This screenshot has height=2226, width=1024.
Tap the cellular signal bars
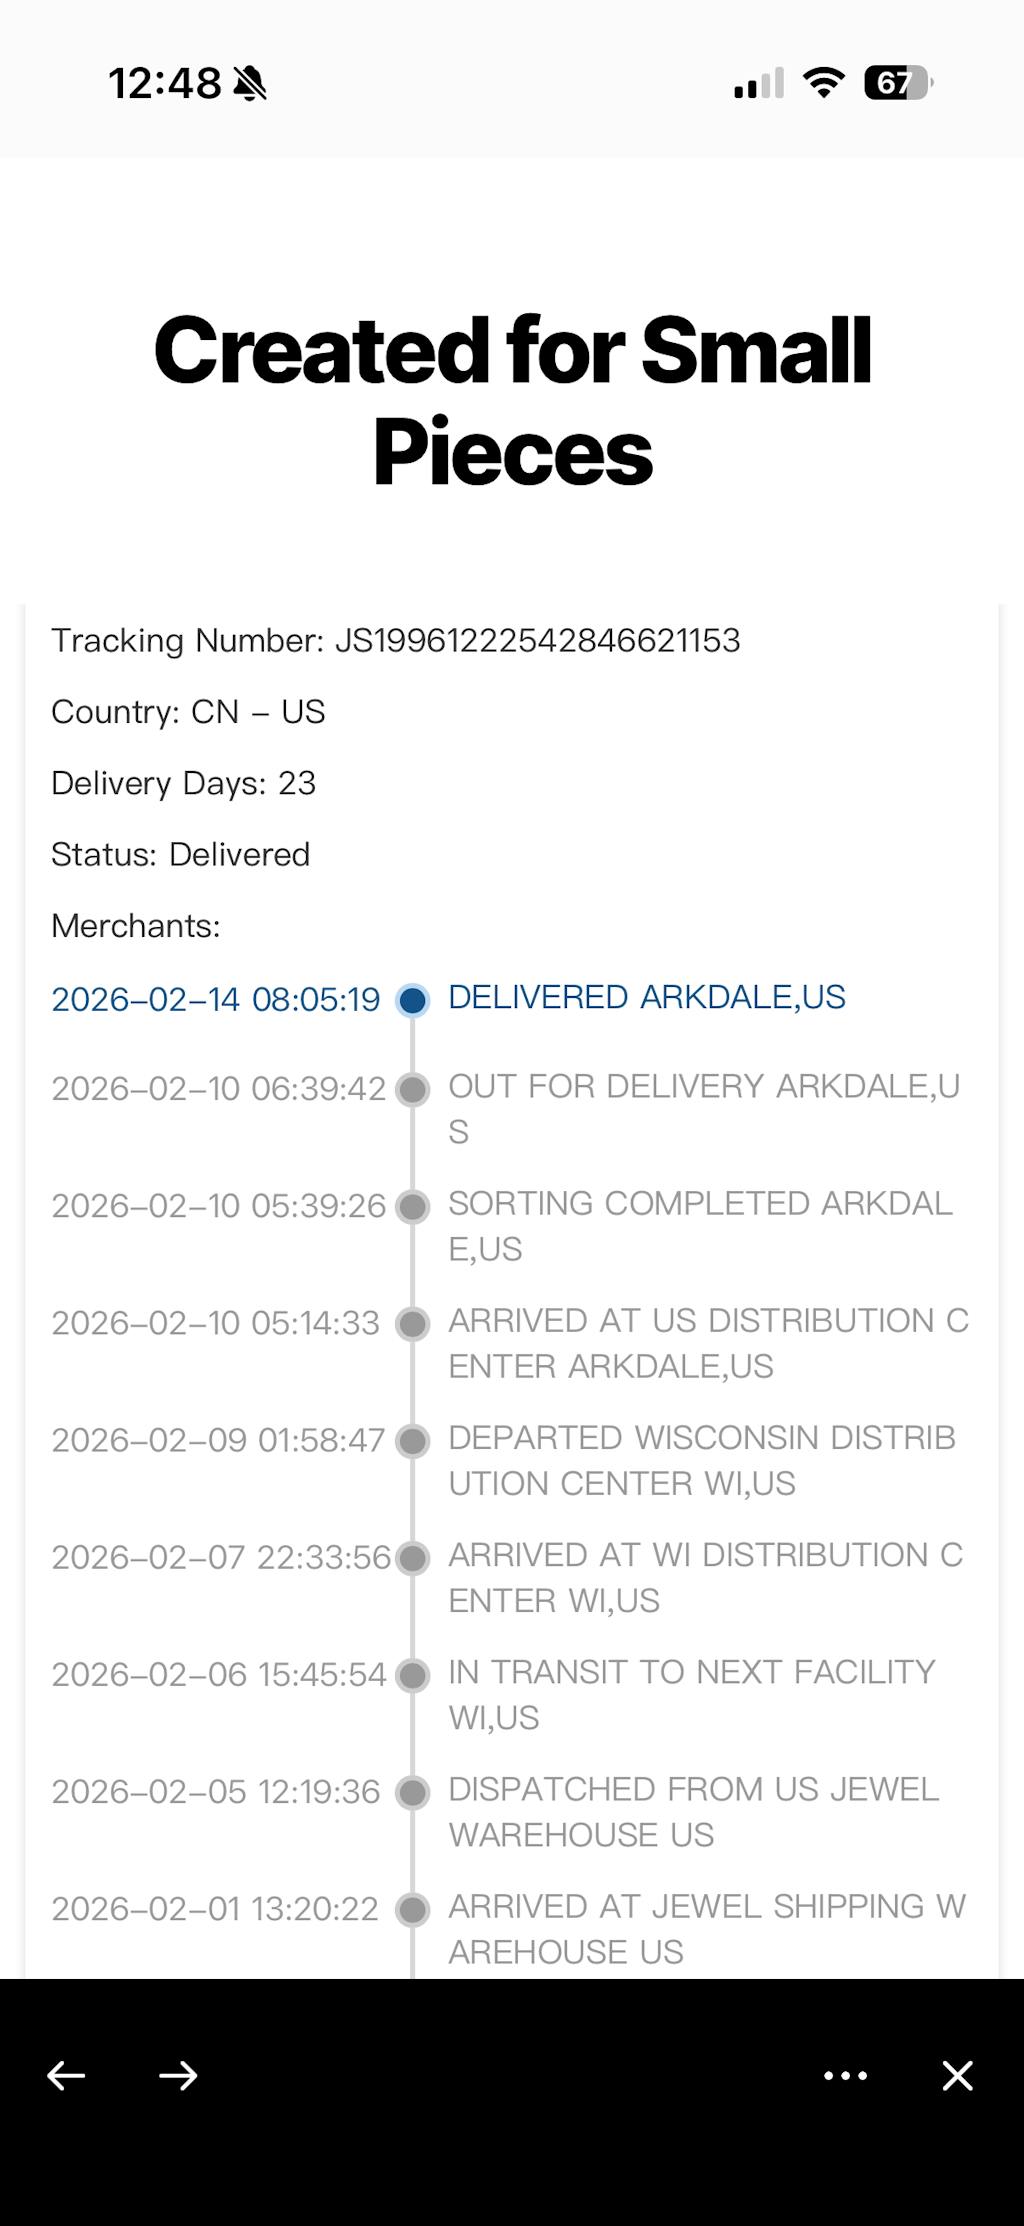click(x=759, y=84)
